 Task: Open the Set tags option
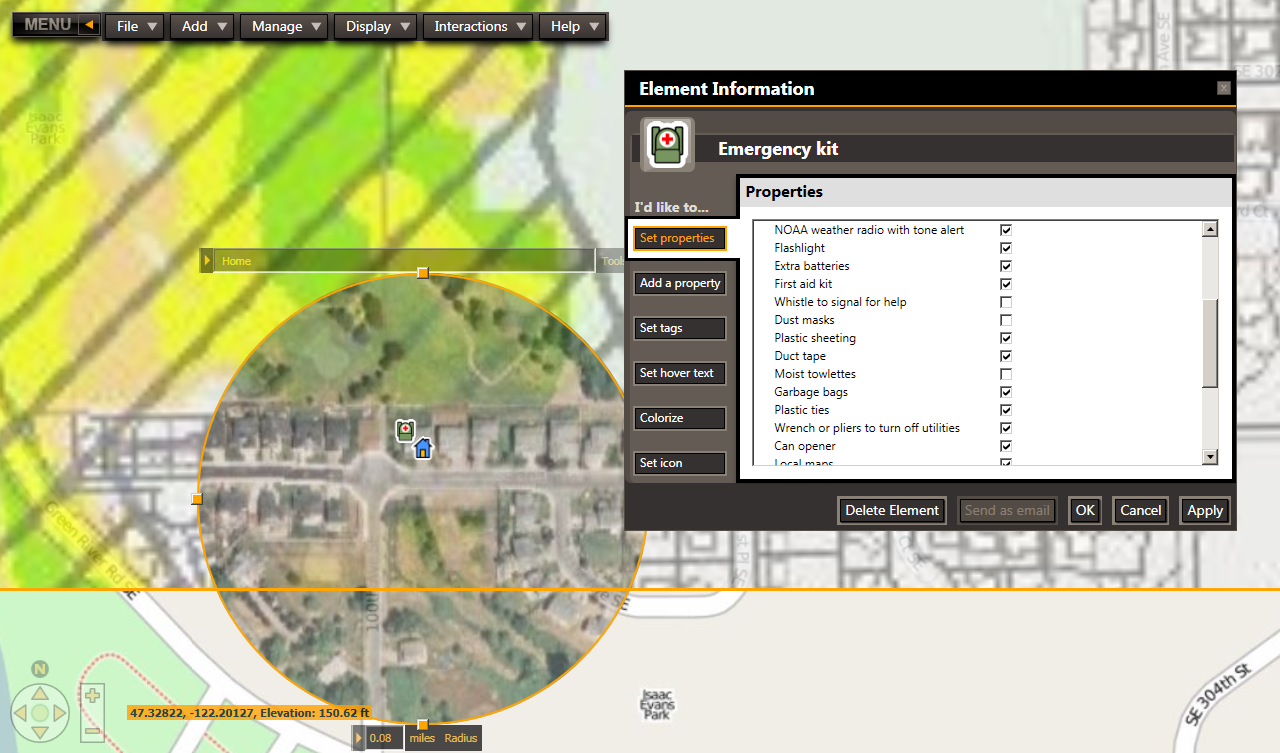680,328
